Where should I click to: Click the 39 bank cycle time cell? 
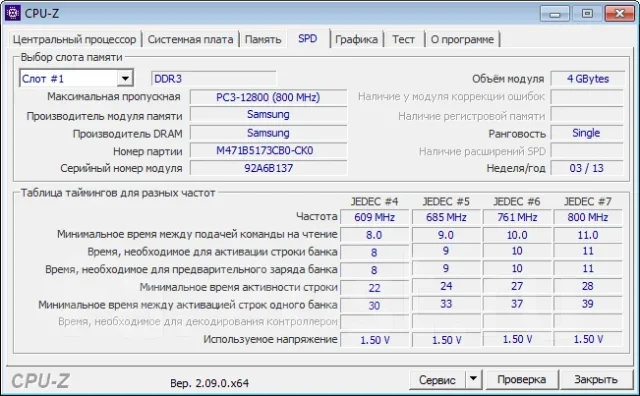pyautogui.click(x=588, y=304)
